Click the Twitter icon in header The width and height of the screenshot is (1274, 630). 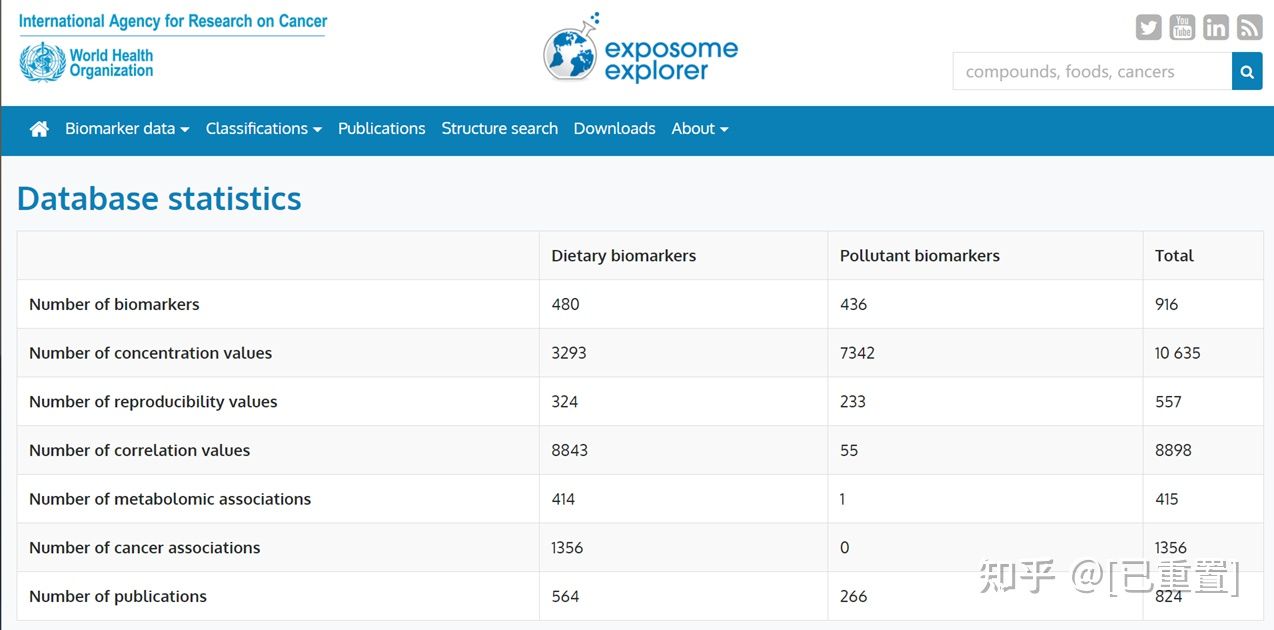(x=1148, y=28)
